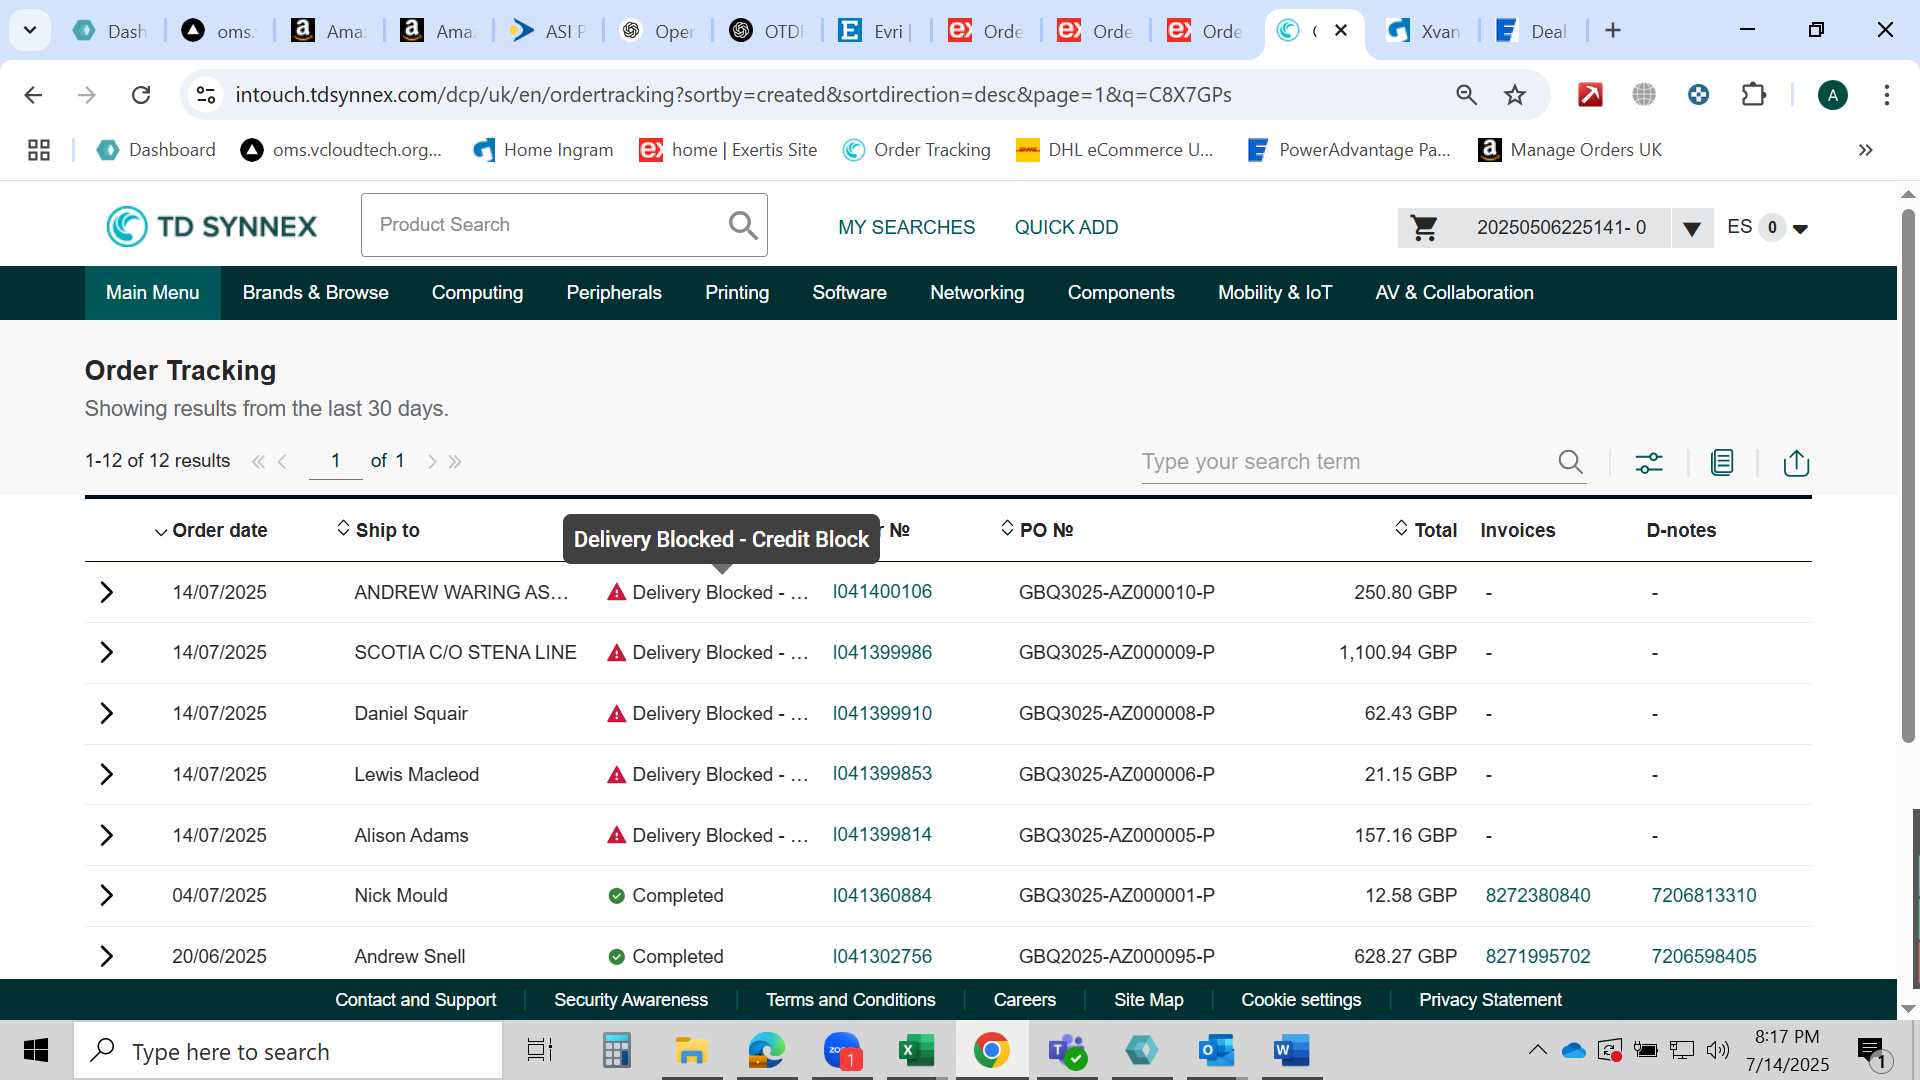This screenshot has width=1920, height=1080.
Task: Open Cookie settings footer link
Action: [x=1301, y=1000]
